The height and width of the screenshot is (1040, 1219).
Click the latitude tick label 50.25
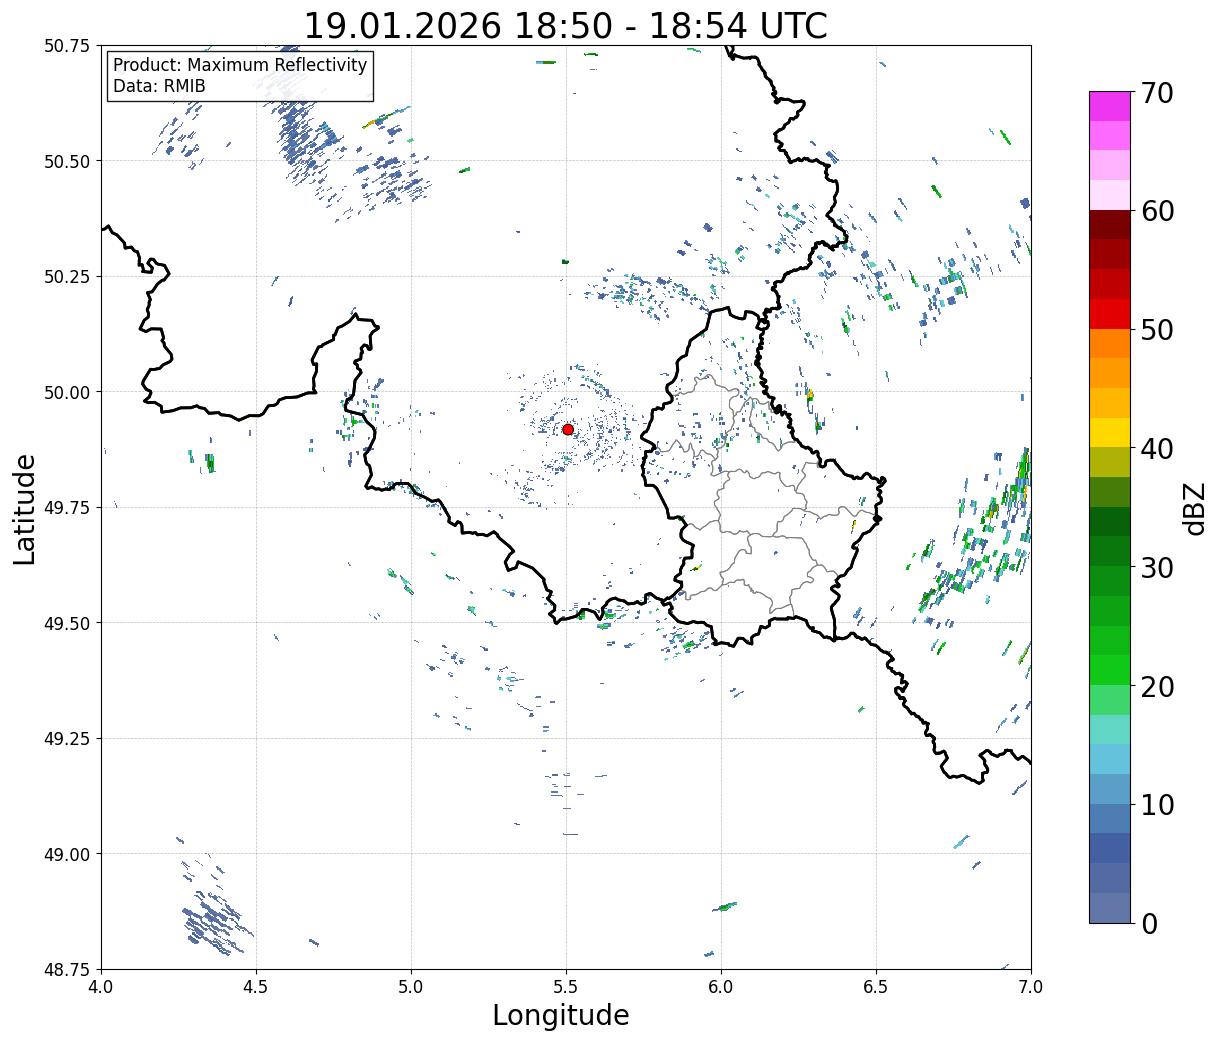click(x=67, y=276)
